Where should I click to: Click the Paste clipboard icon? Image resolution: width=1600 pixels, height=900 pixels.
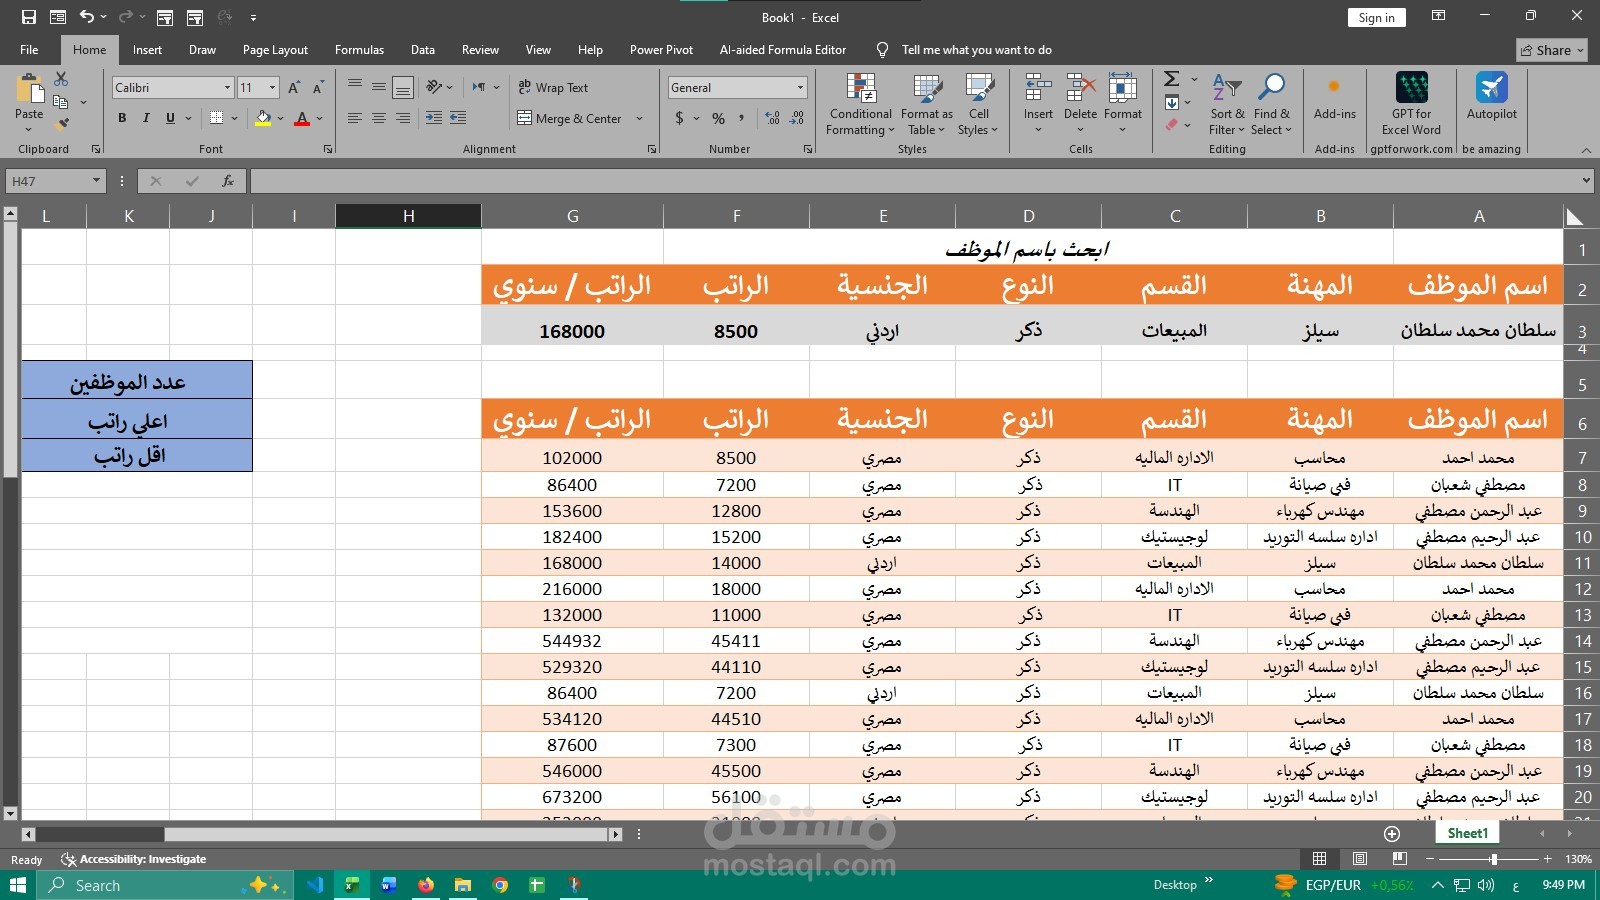29,88
